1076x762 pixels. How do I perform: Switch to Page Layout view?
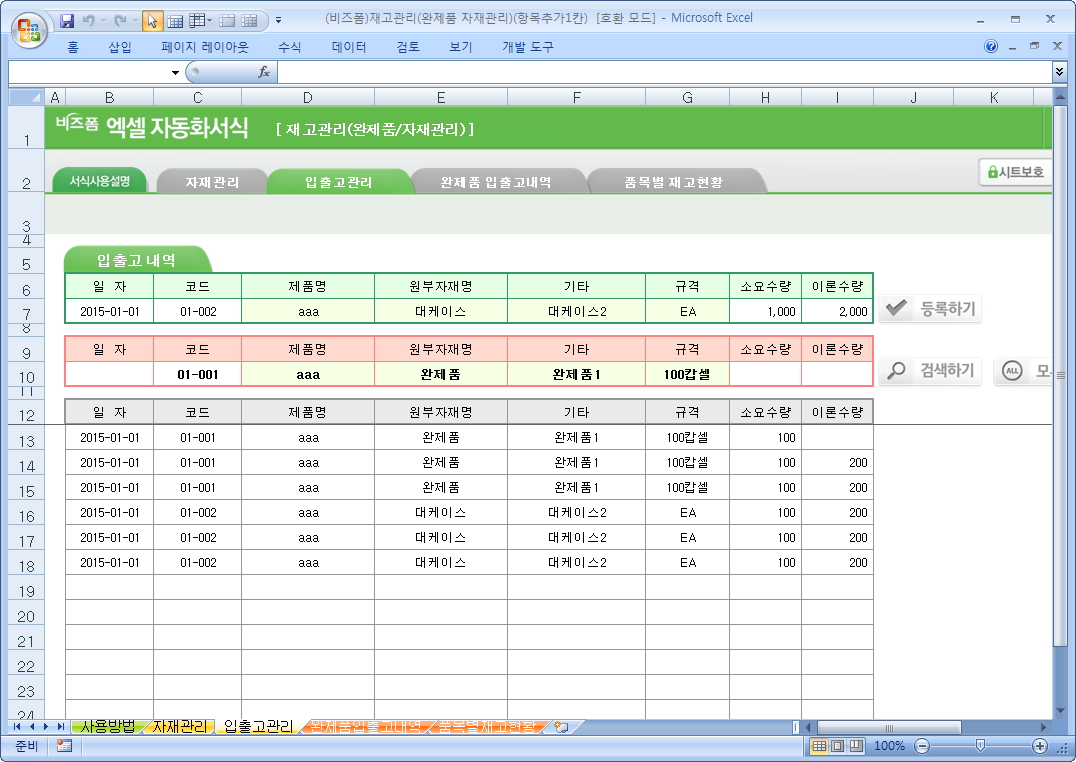[838, 746]
